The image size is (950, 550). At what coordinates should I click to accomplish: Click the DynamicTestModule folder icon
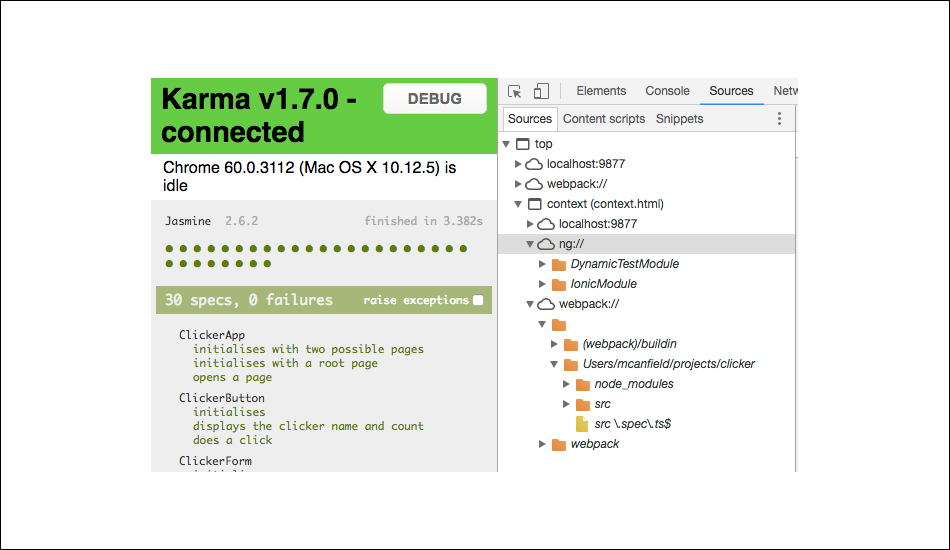pyautogui.click(x=559, y=265)
